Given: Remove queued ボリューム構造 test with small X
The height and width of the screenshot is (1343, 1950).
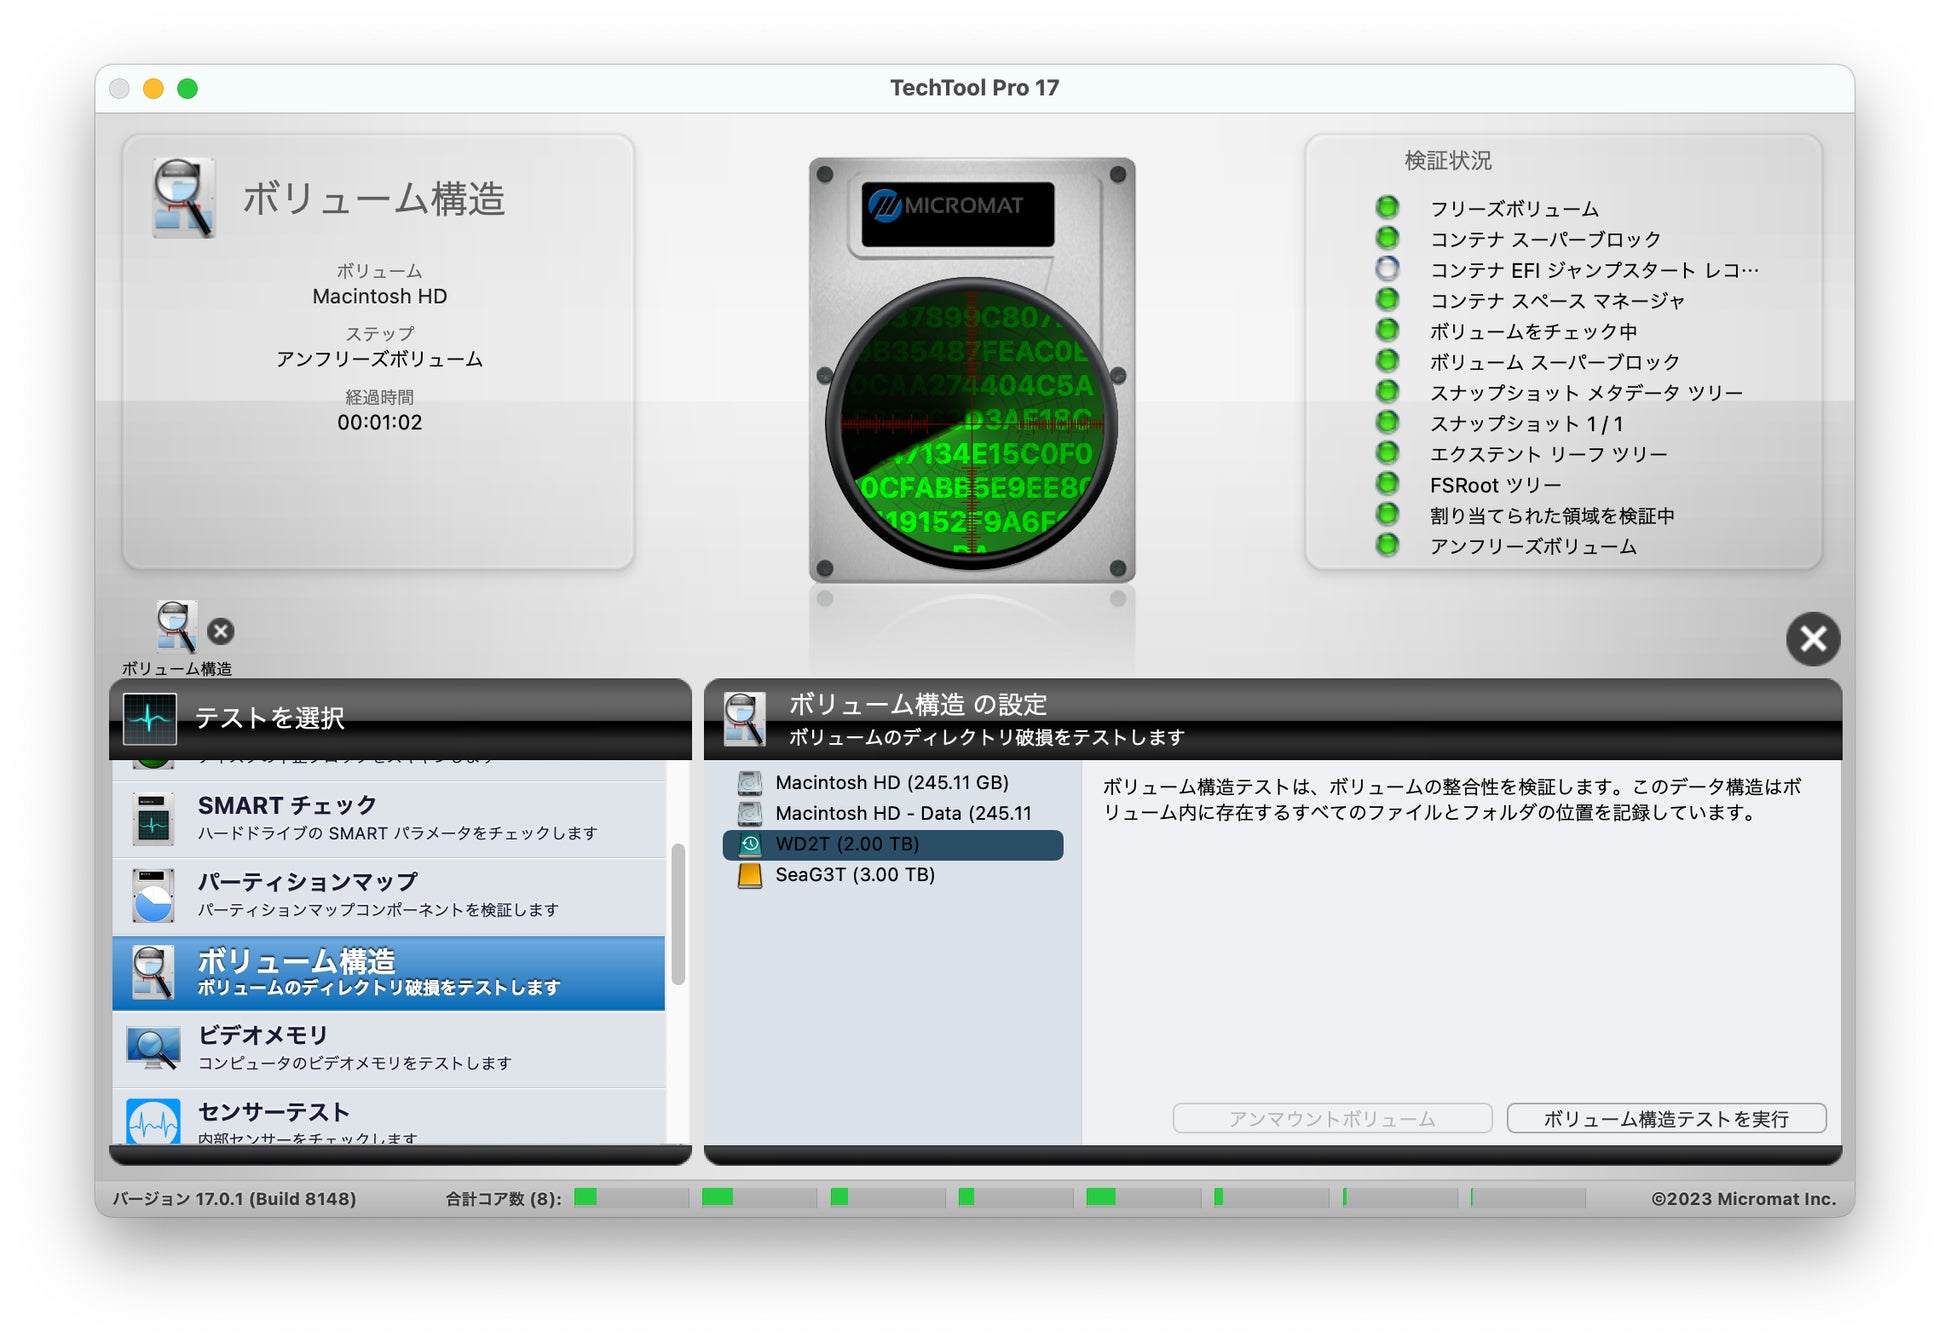Looking at the screenshot, I should (x=221, y=631).
